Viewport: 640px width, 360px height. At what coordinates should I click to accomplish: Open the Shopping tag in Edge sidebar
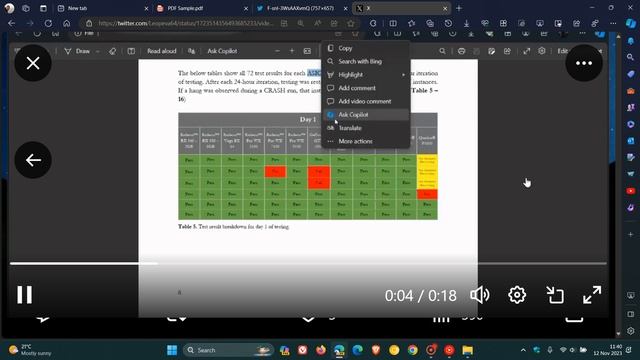pos(631,74)
